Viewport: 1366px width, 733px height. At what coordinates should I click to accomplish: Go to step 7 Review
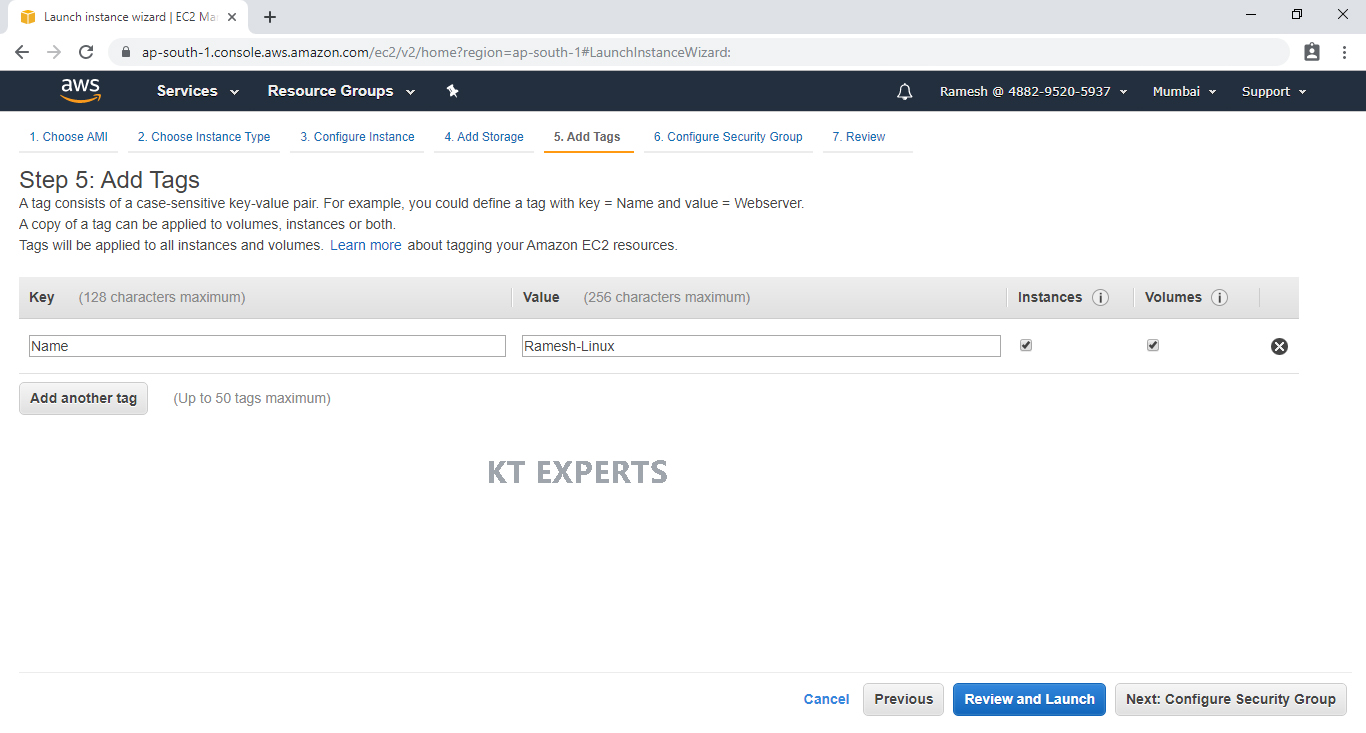coord(859,137)
